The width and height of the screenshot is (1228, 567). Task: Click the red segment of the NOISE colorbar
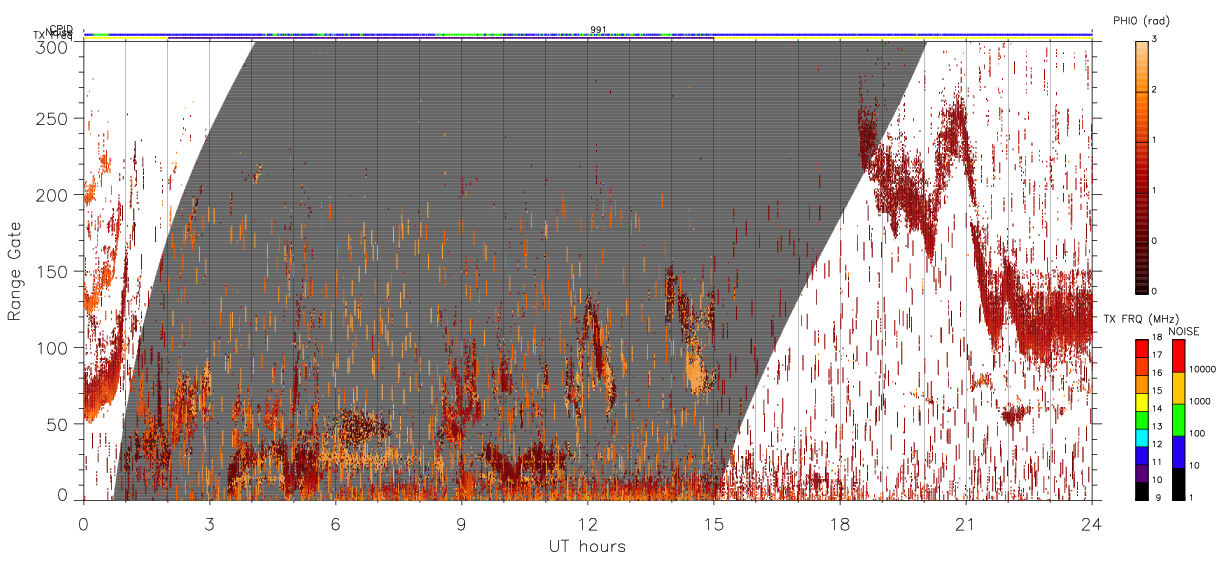coord(1177,356)
